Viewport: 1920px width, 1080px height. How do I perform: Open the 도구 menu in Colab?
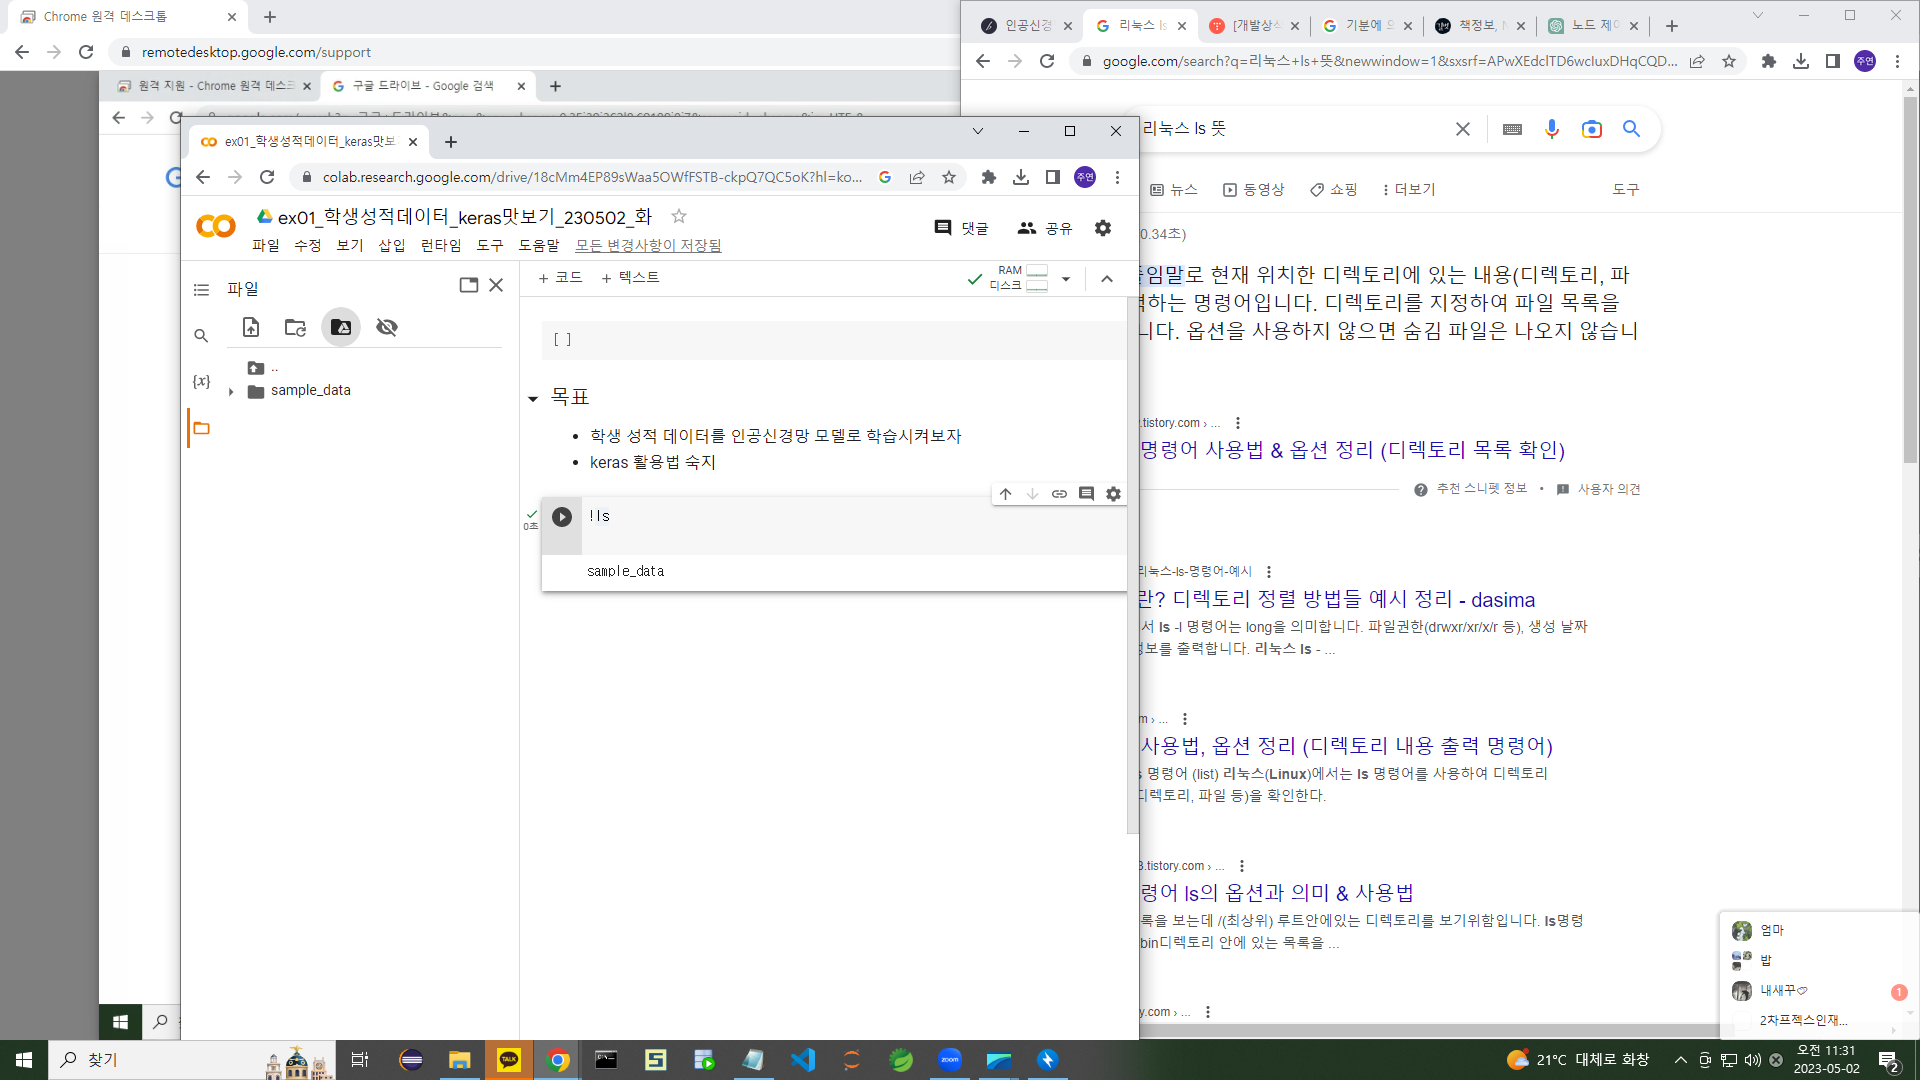click(490, 246)
